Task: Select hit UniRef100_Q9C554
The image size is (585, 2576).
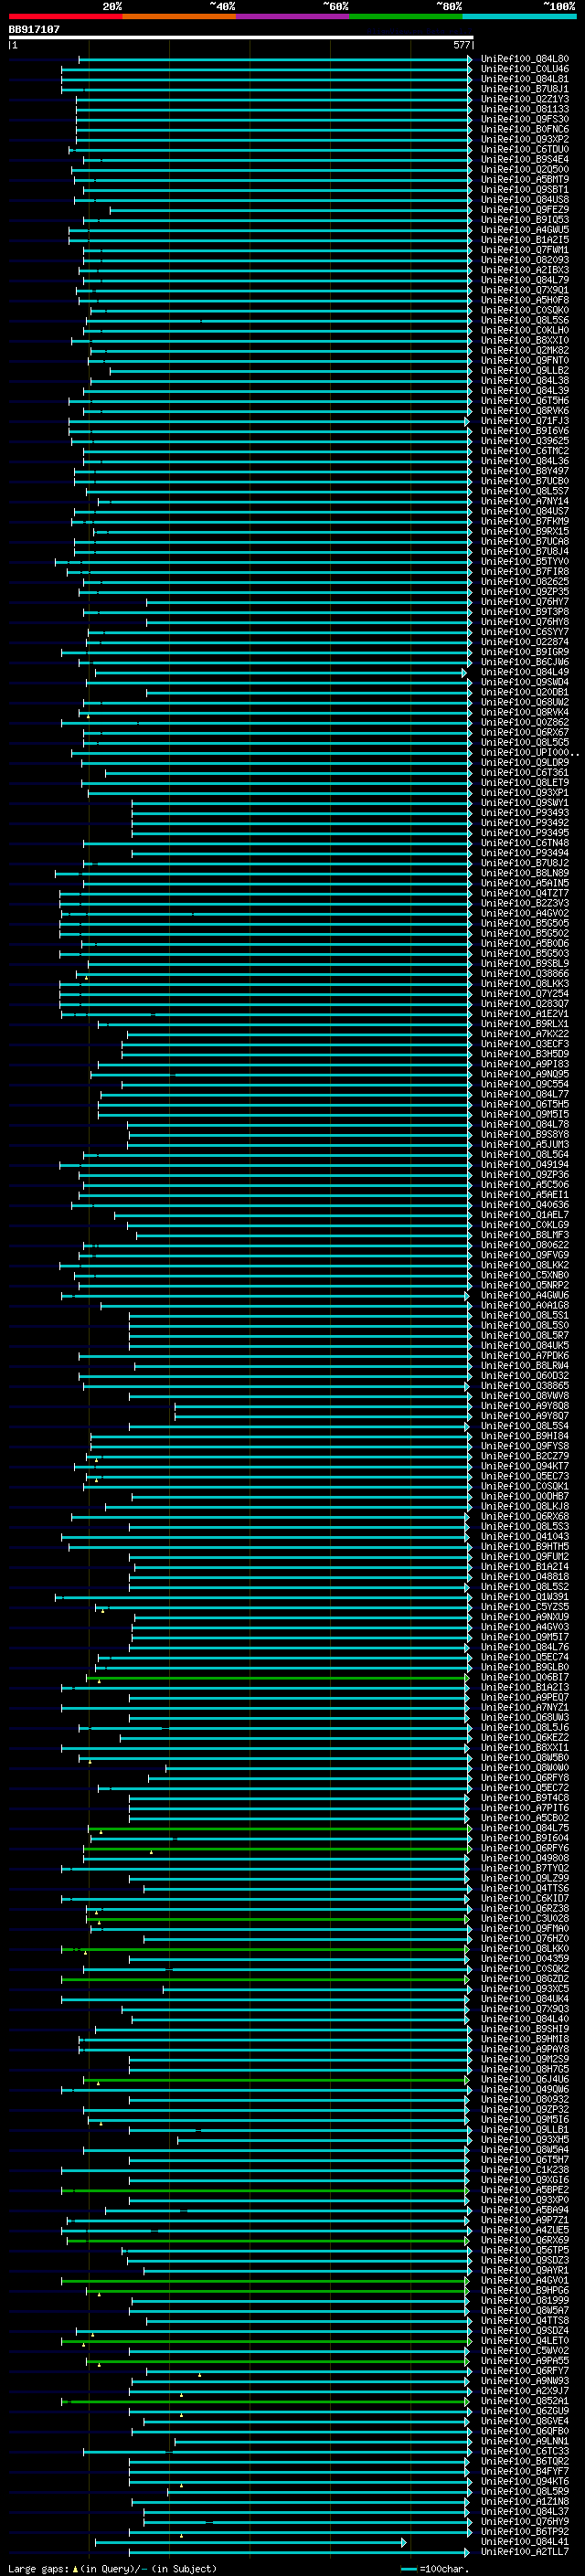Action: coord(525,1084)
